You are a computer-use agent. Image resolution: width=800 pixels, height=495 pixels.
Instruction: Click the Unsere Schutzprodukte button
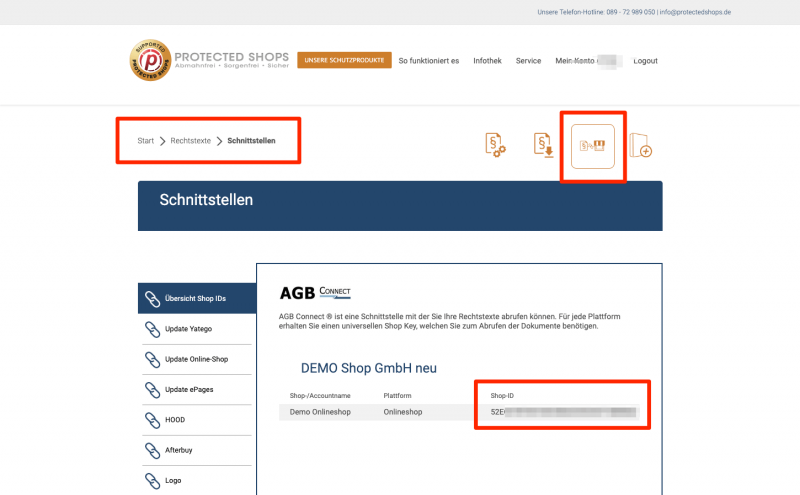[x=343, y=60]
